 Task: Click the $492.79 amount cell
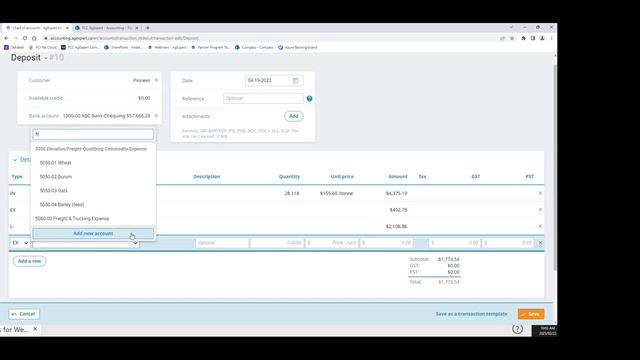coord(398,210)
